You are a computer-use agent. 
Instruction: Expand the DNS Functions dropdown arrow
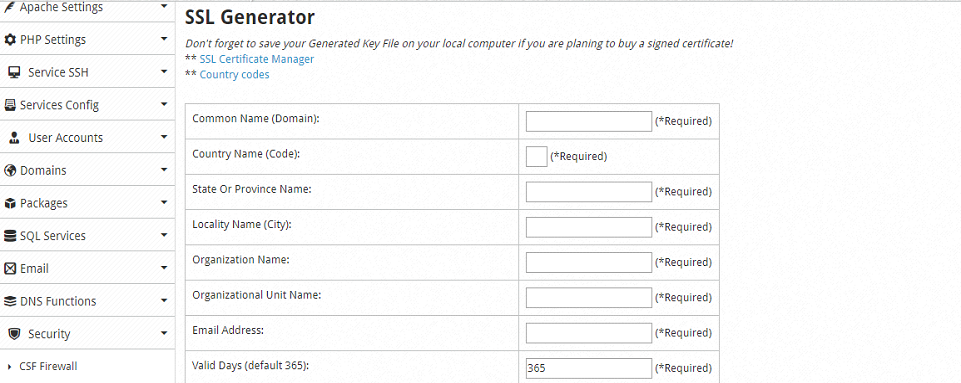[164, 300]
